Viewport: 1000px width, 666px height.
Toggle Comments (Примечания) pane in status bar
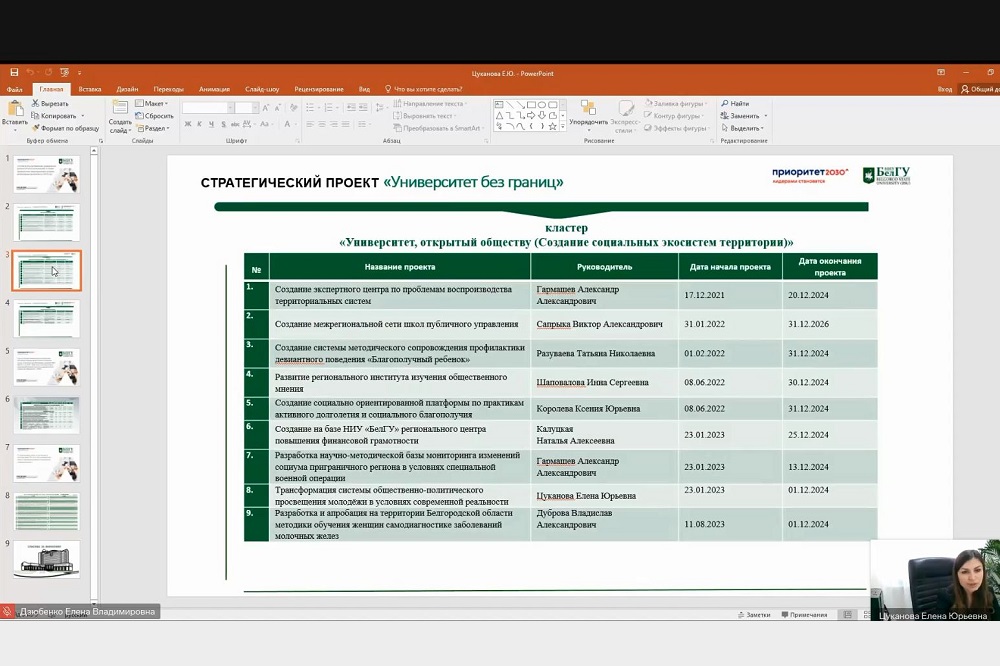tap(805, 615)
